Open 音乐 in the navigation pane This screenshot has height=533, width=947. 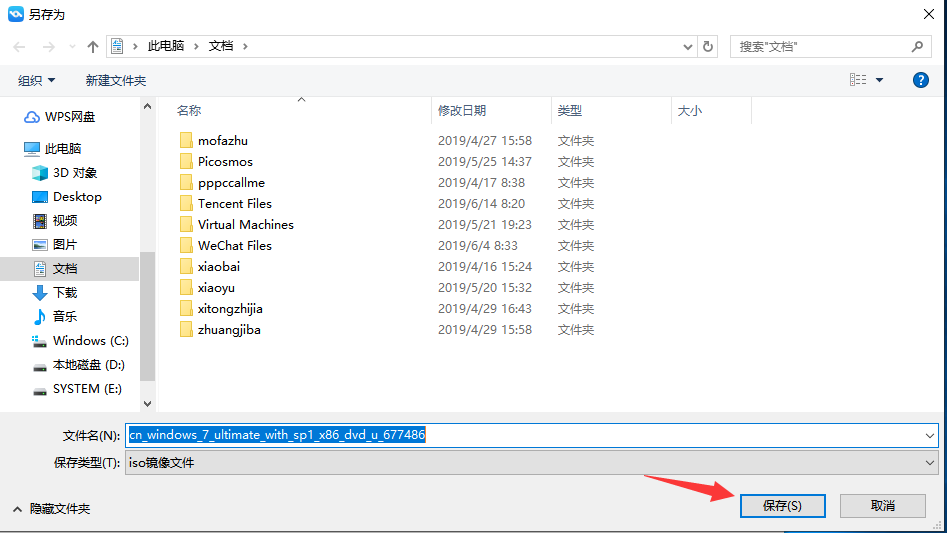click(x=64, y=317)
